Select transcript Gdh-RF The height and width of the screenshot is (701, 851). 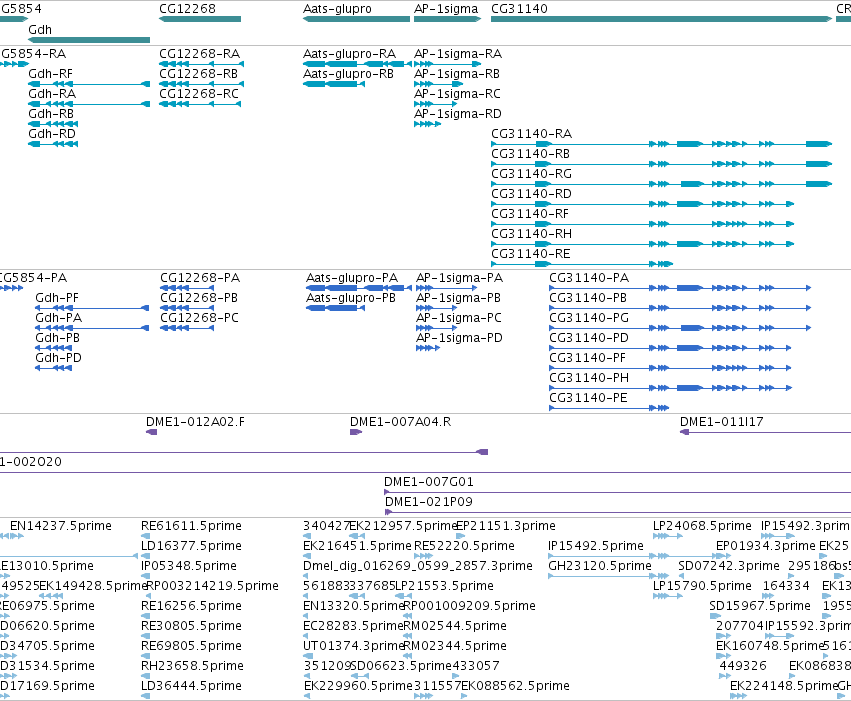pyautogui.click(x=50, y=74)
